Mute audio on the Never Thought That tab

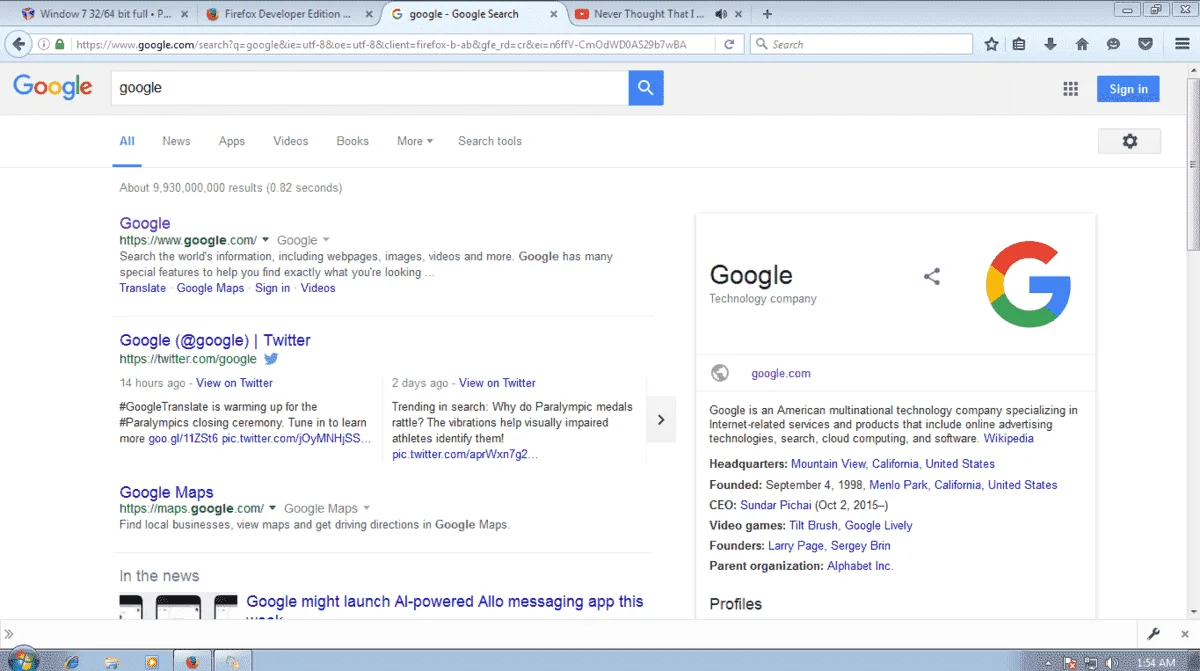point(721,14)
